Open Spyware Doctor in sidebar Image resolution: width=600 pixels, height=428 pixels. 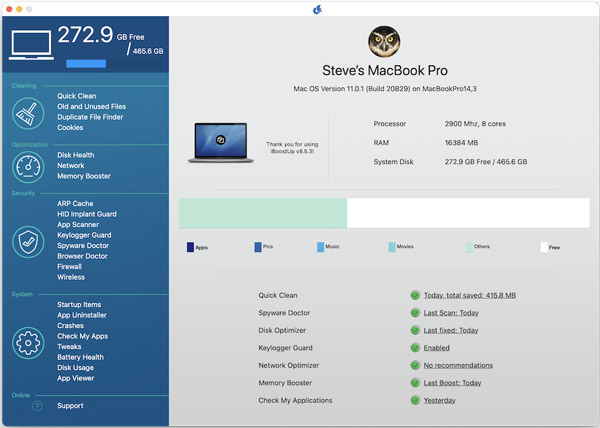click(x=83, y=246)
